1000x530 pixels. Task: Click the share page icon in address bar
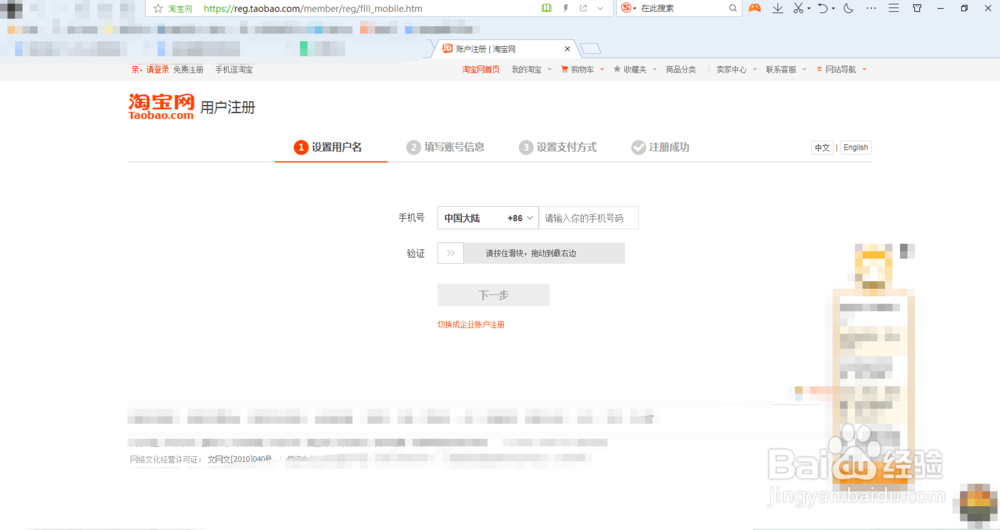pyautogui.click(x=583, y=8)
